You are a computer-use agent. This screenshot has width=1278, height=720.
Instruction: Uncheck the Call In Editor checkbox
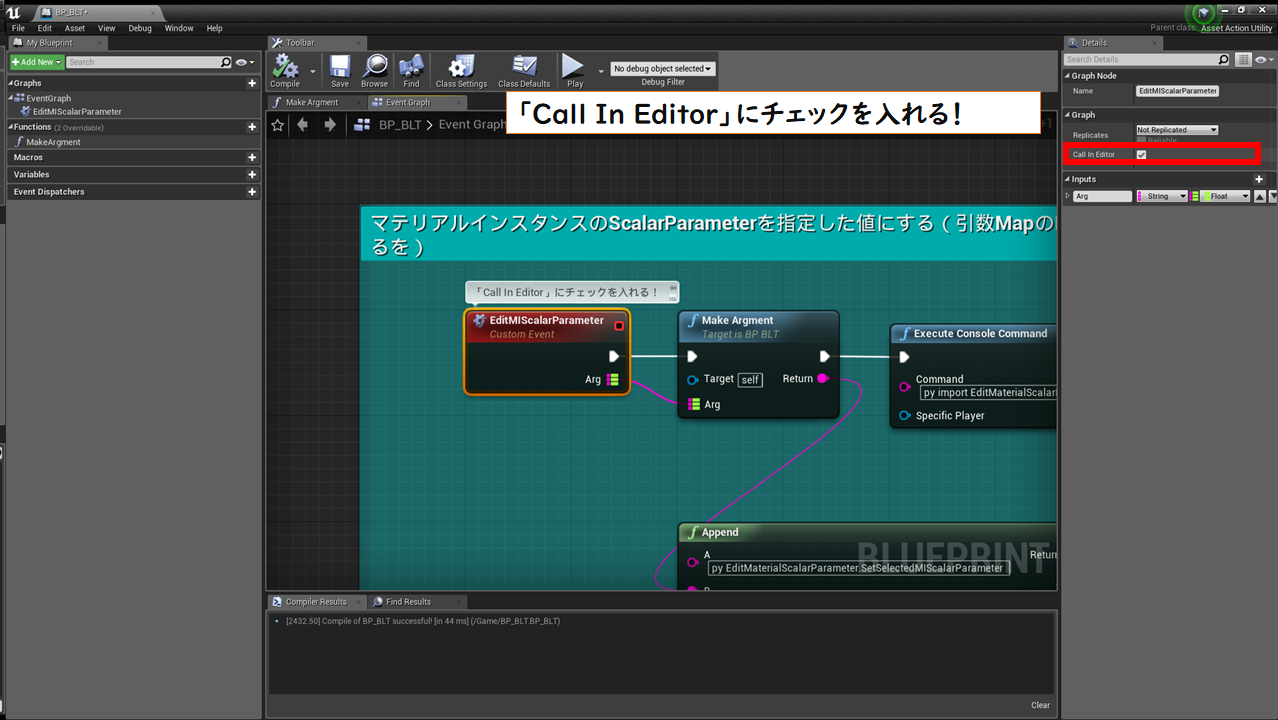(1141, 155)
